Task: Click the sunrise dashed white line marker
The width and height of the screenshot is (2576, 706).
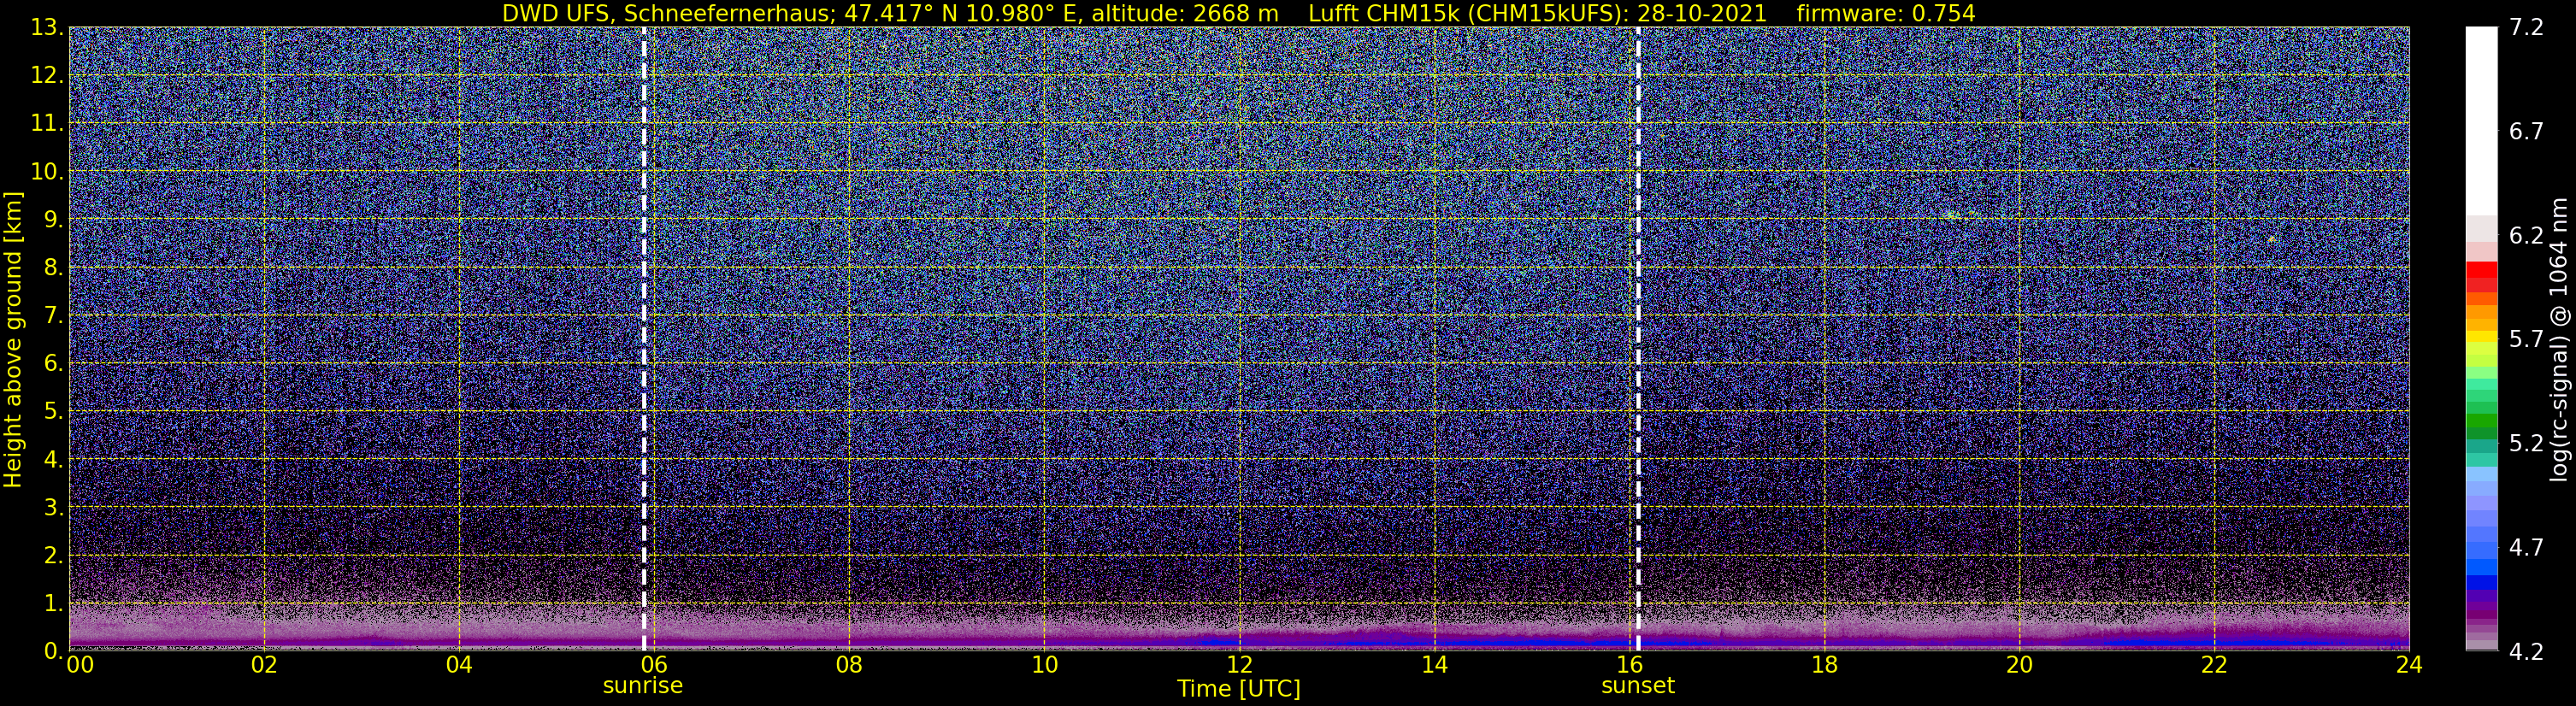Action: 644,339
